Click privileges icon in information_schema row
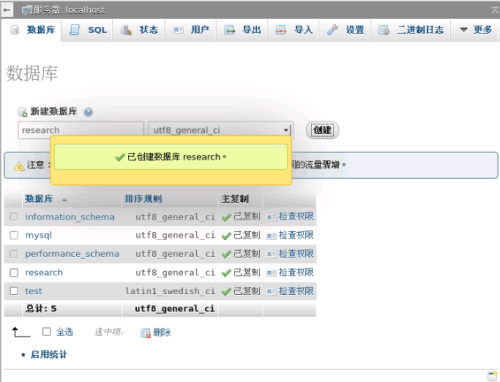 point(271,218)
